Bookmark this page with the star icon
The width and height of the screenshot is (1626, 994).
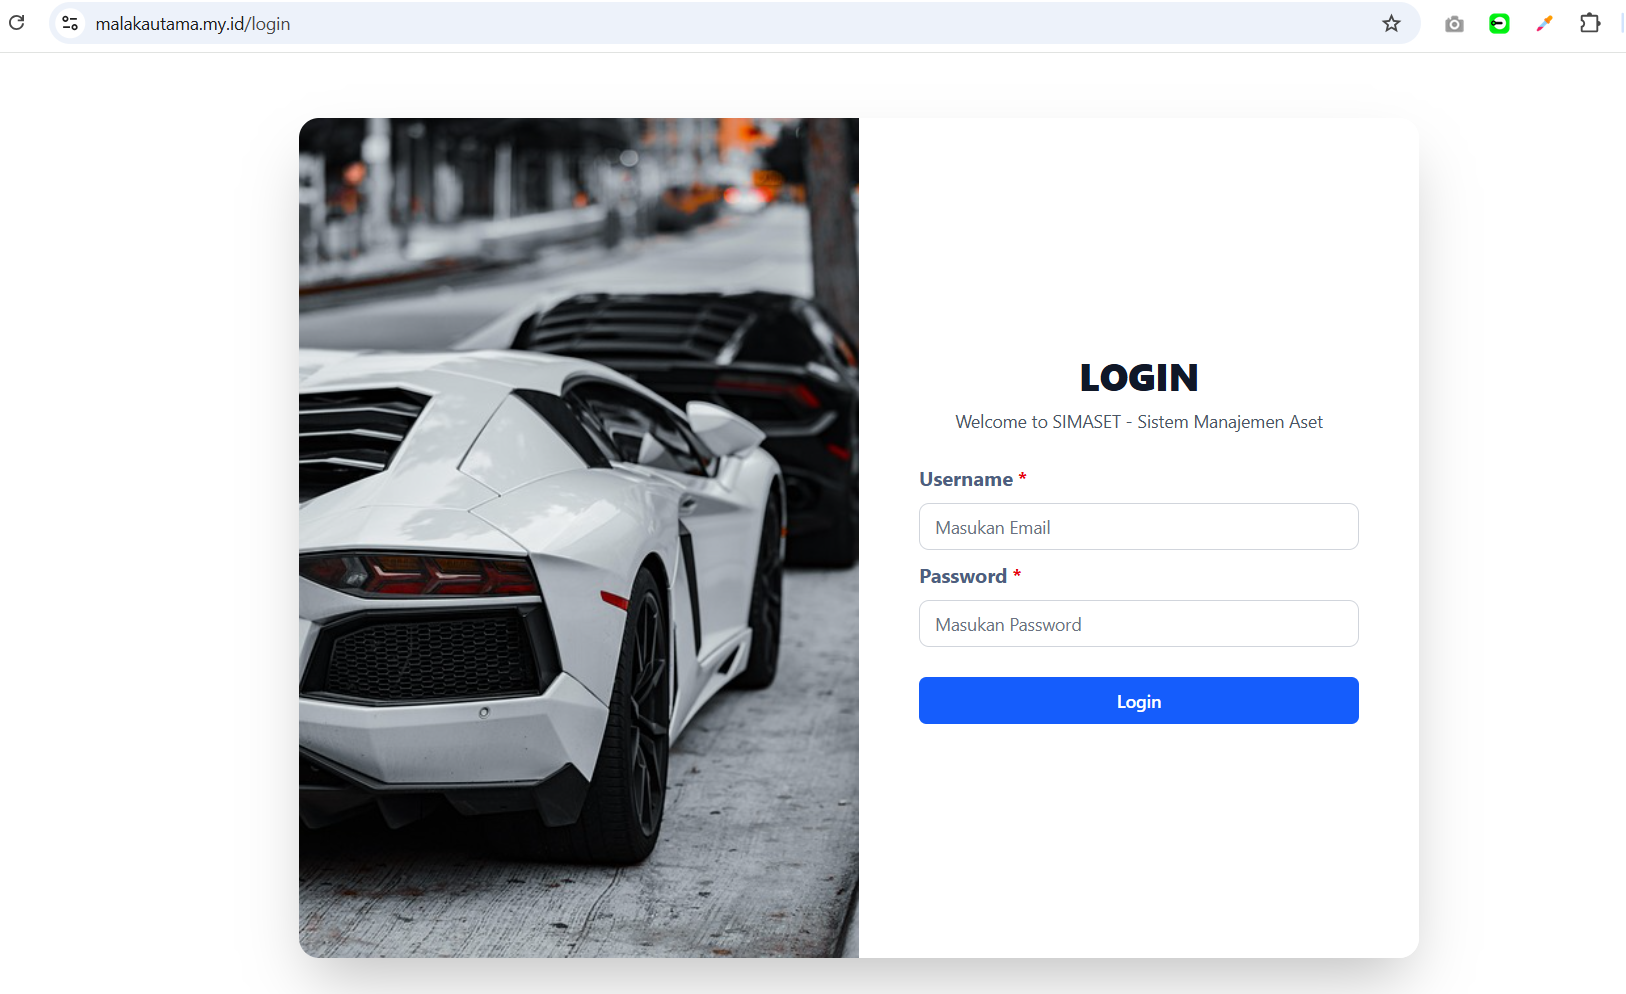[1391, 23]
